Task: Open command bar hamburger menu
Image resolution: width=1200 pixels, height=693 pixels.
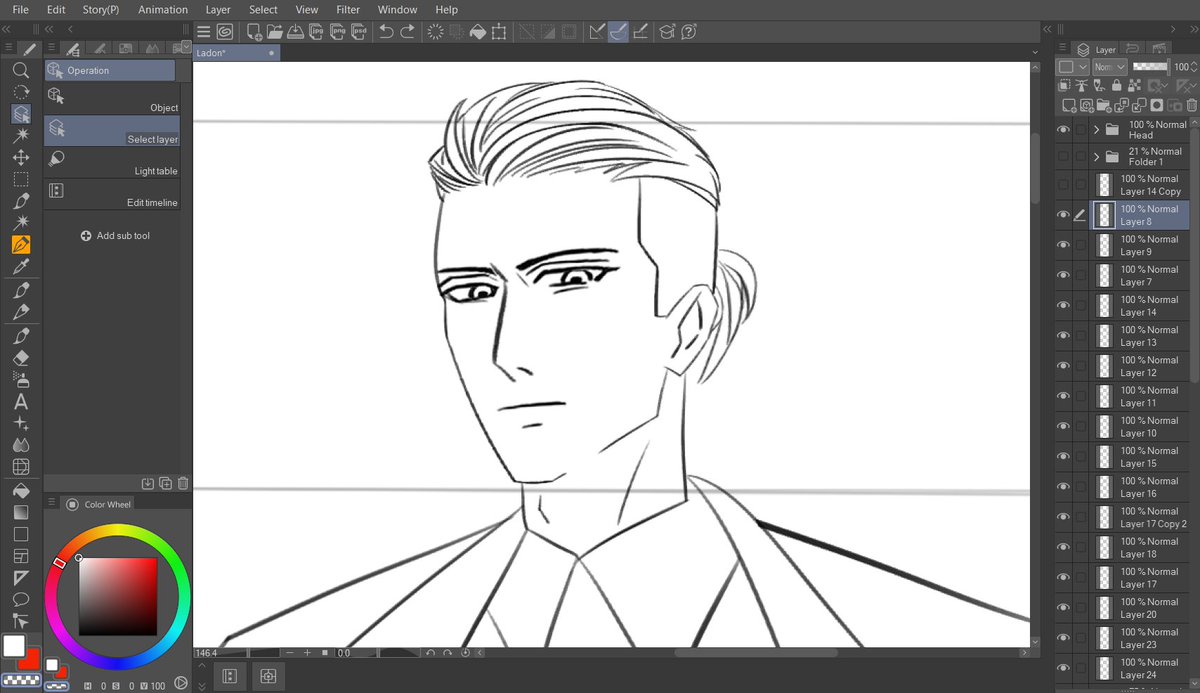Action: tap(203, 32)
